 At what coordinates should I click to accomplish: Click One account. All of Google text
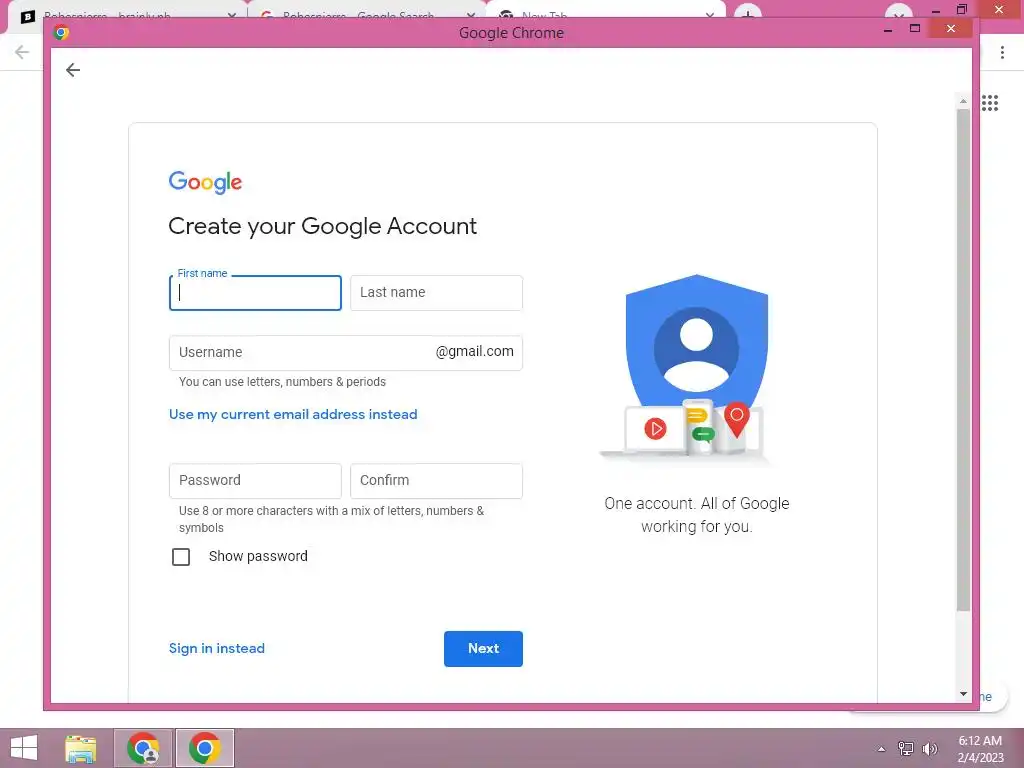(697, 515)
